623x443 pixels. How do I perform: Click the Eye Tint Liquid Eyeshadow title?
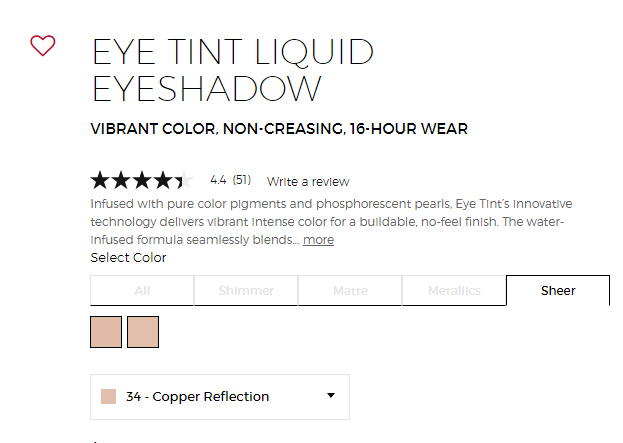coord(233,70)
